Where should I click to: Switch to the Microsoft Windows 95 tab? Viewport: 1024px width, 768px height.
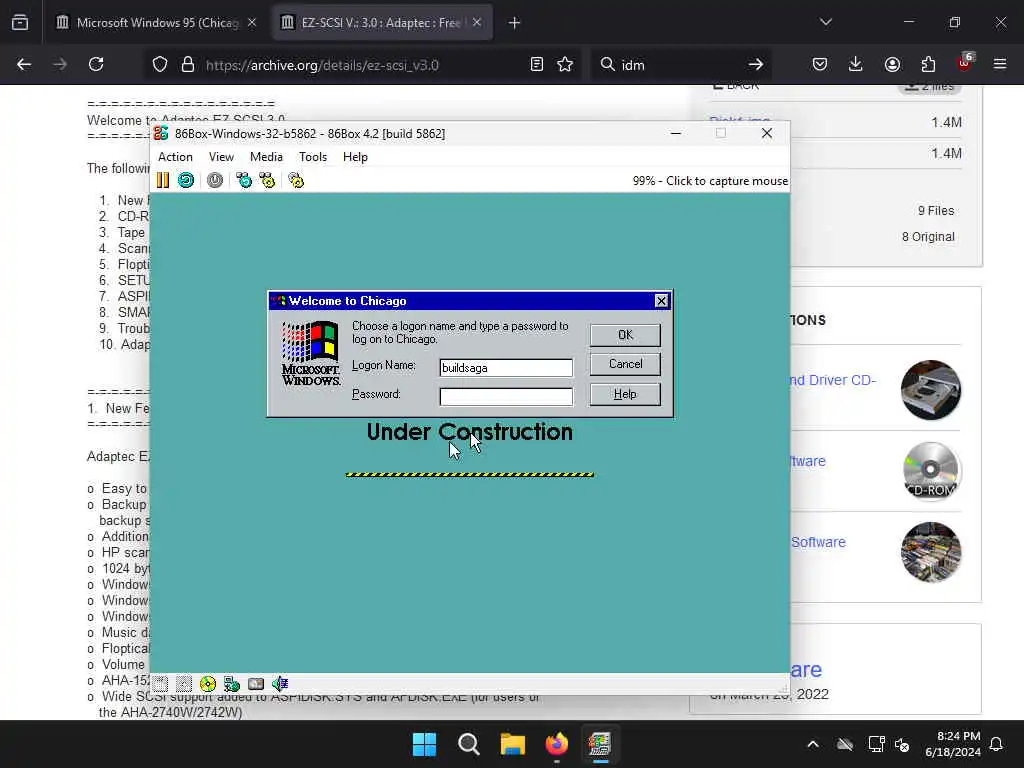(x=157, y=23)
